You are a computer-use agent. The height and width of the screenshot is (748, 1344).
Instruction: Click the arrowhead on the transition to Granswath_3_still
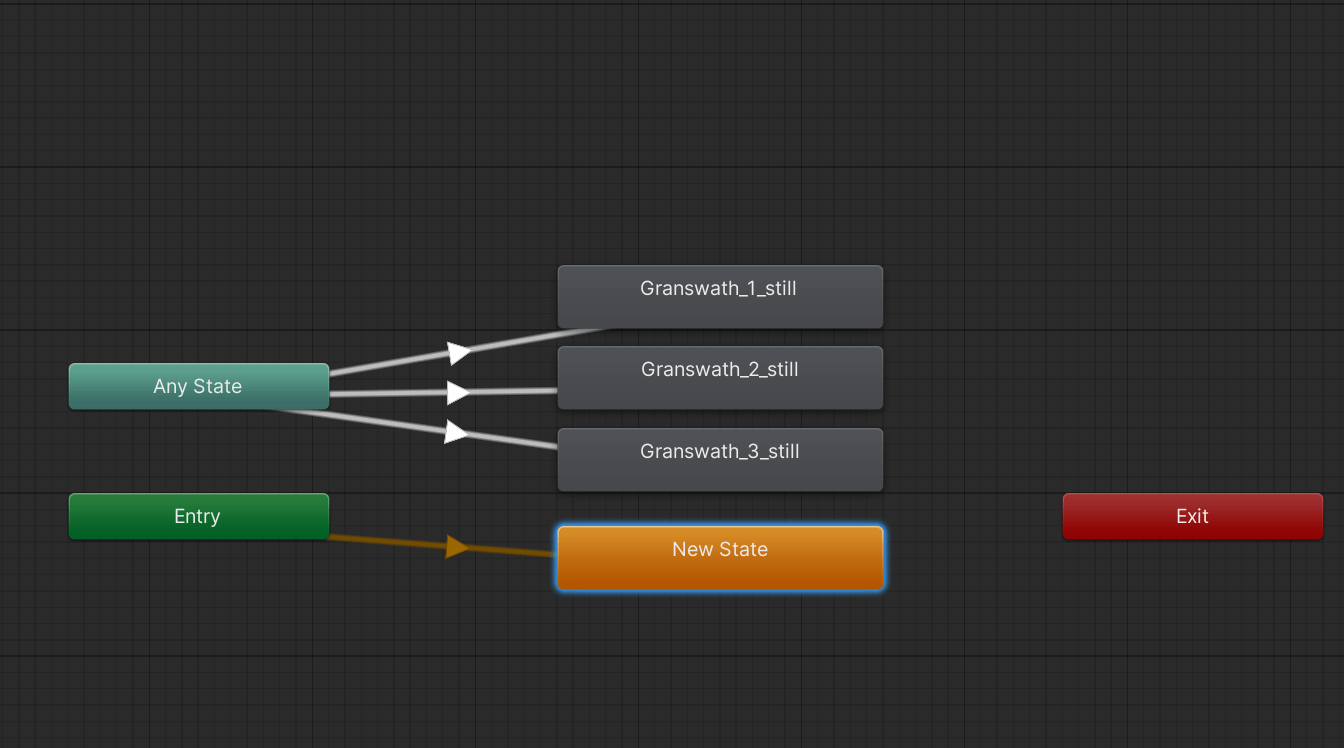456,432
